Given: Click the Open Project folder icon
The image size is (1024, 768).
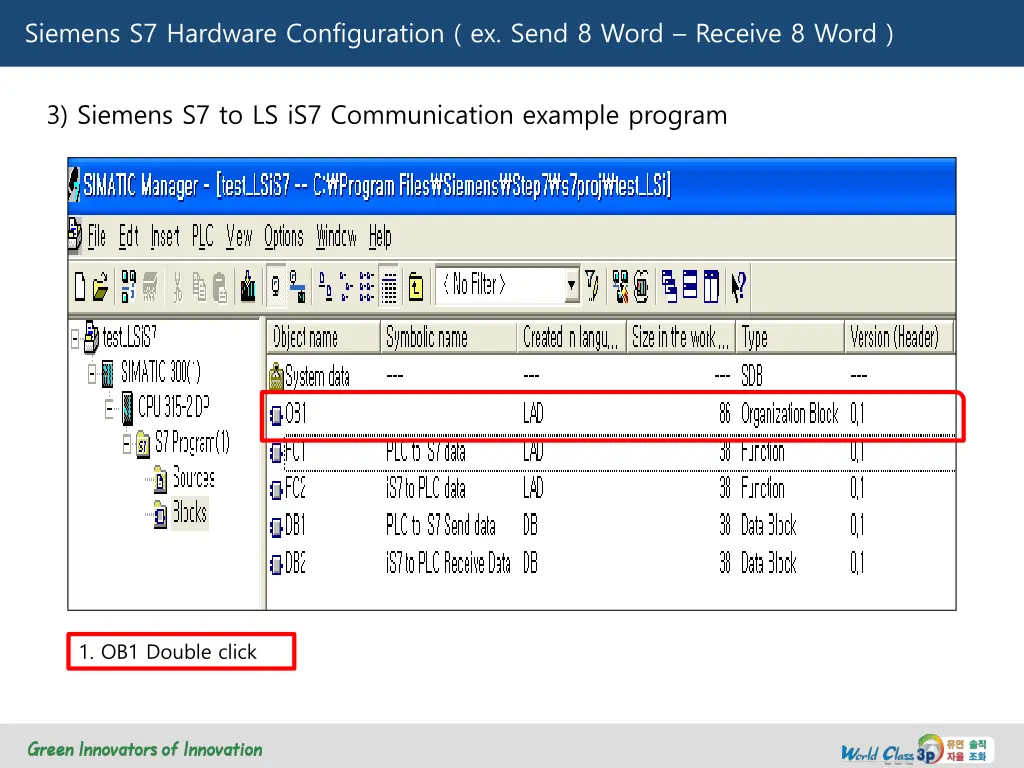Looking at the screenshot, I should click(x=100, y=287).
